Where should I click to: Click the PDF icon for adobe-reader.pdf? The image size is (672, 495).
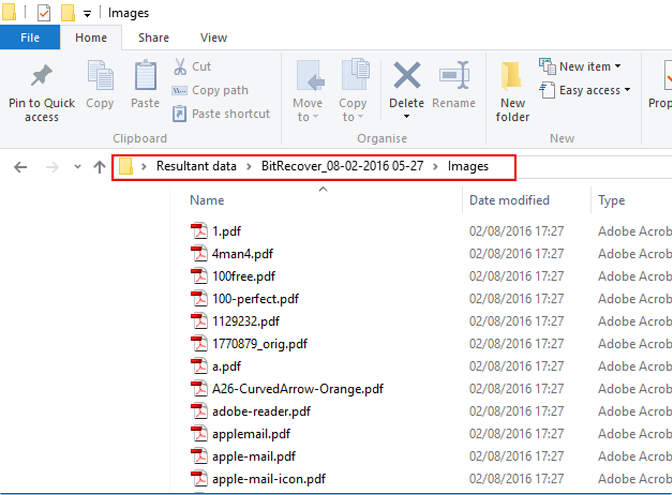(199, 411)
